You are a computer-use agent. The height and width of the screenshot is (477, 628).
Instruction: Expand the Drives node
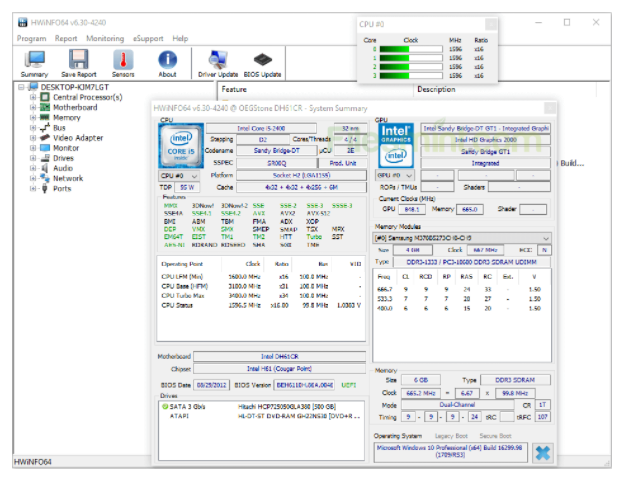(x=33, y=158)
